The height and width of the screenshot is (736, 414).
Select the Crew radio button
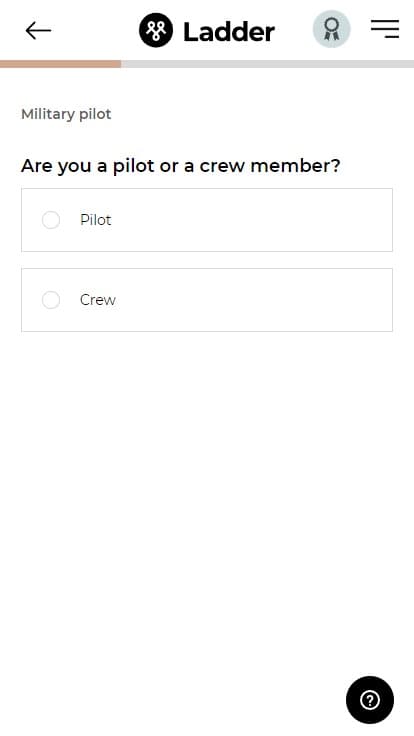coord(51,300)
